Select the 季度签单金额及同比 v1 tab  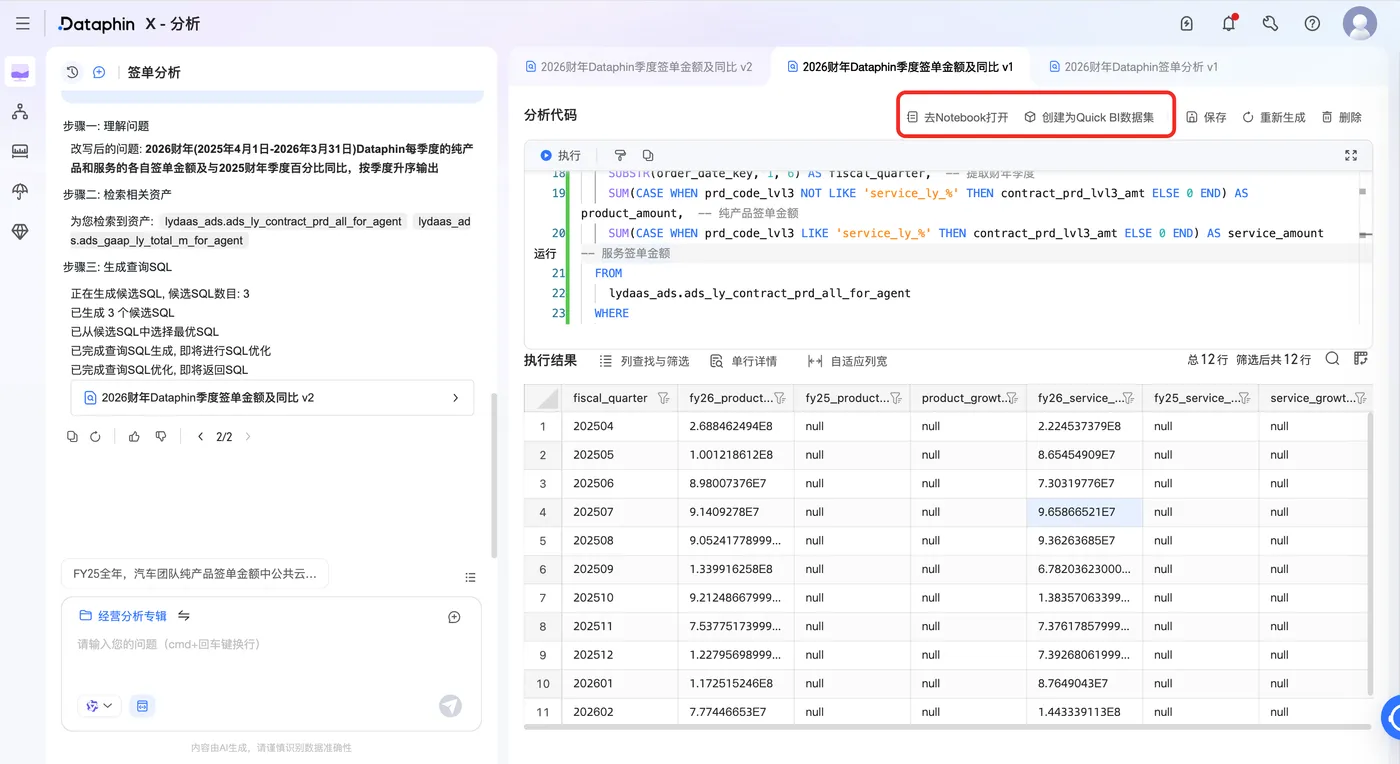[901, 67]
